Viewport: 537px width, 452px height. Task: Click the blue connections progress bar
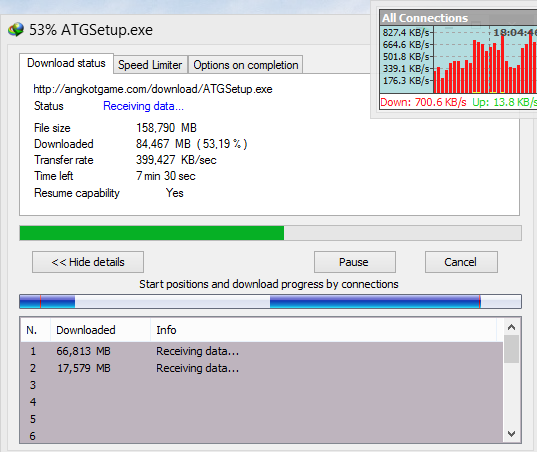[271, 301]
